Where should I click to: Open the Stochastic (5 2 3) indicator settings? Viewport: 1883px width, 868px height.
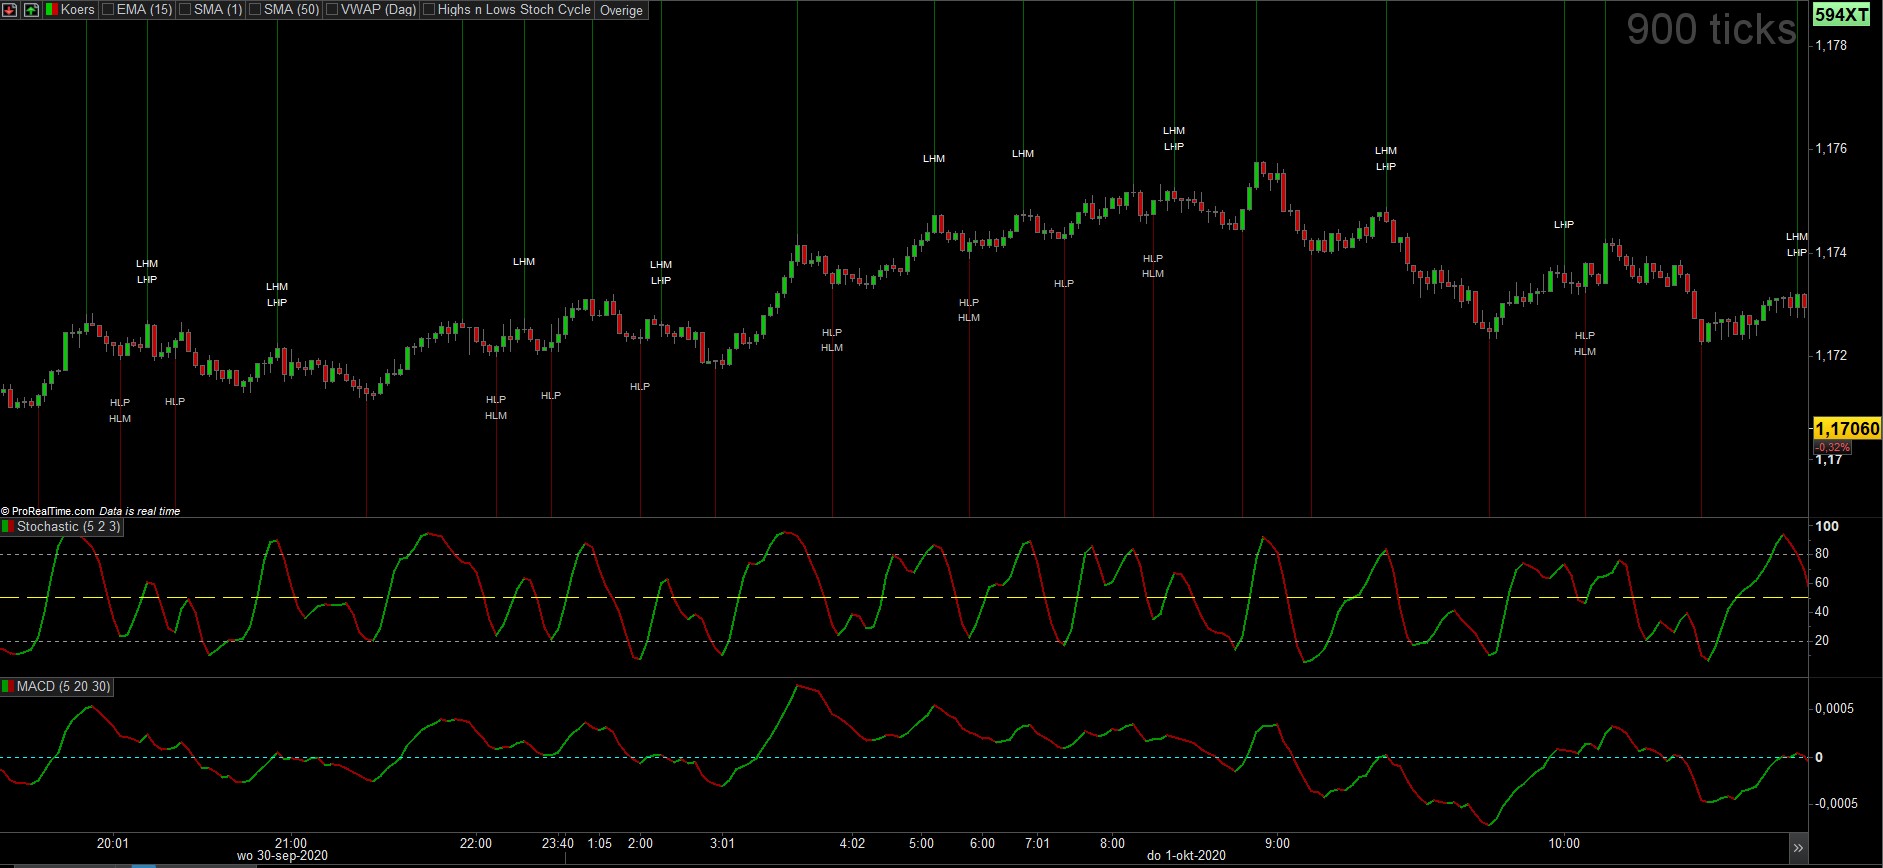pos(62,527)
